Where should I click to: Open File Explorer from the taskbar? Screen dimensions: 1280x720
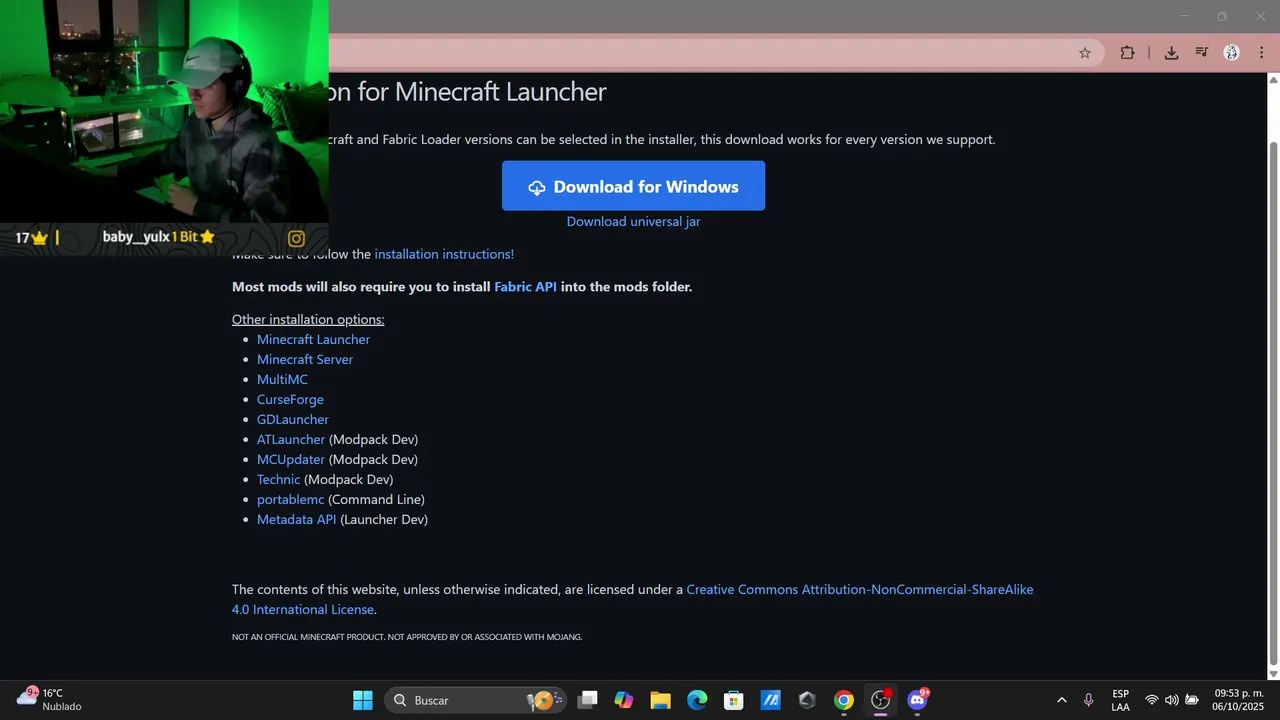click(x=660, y=700)
